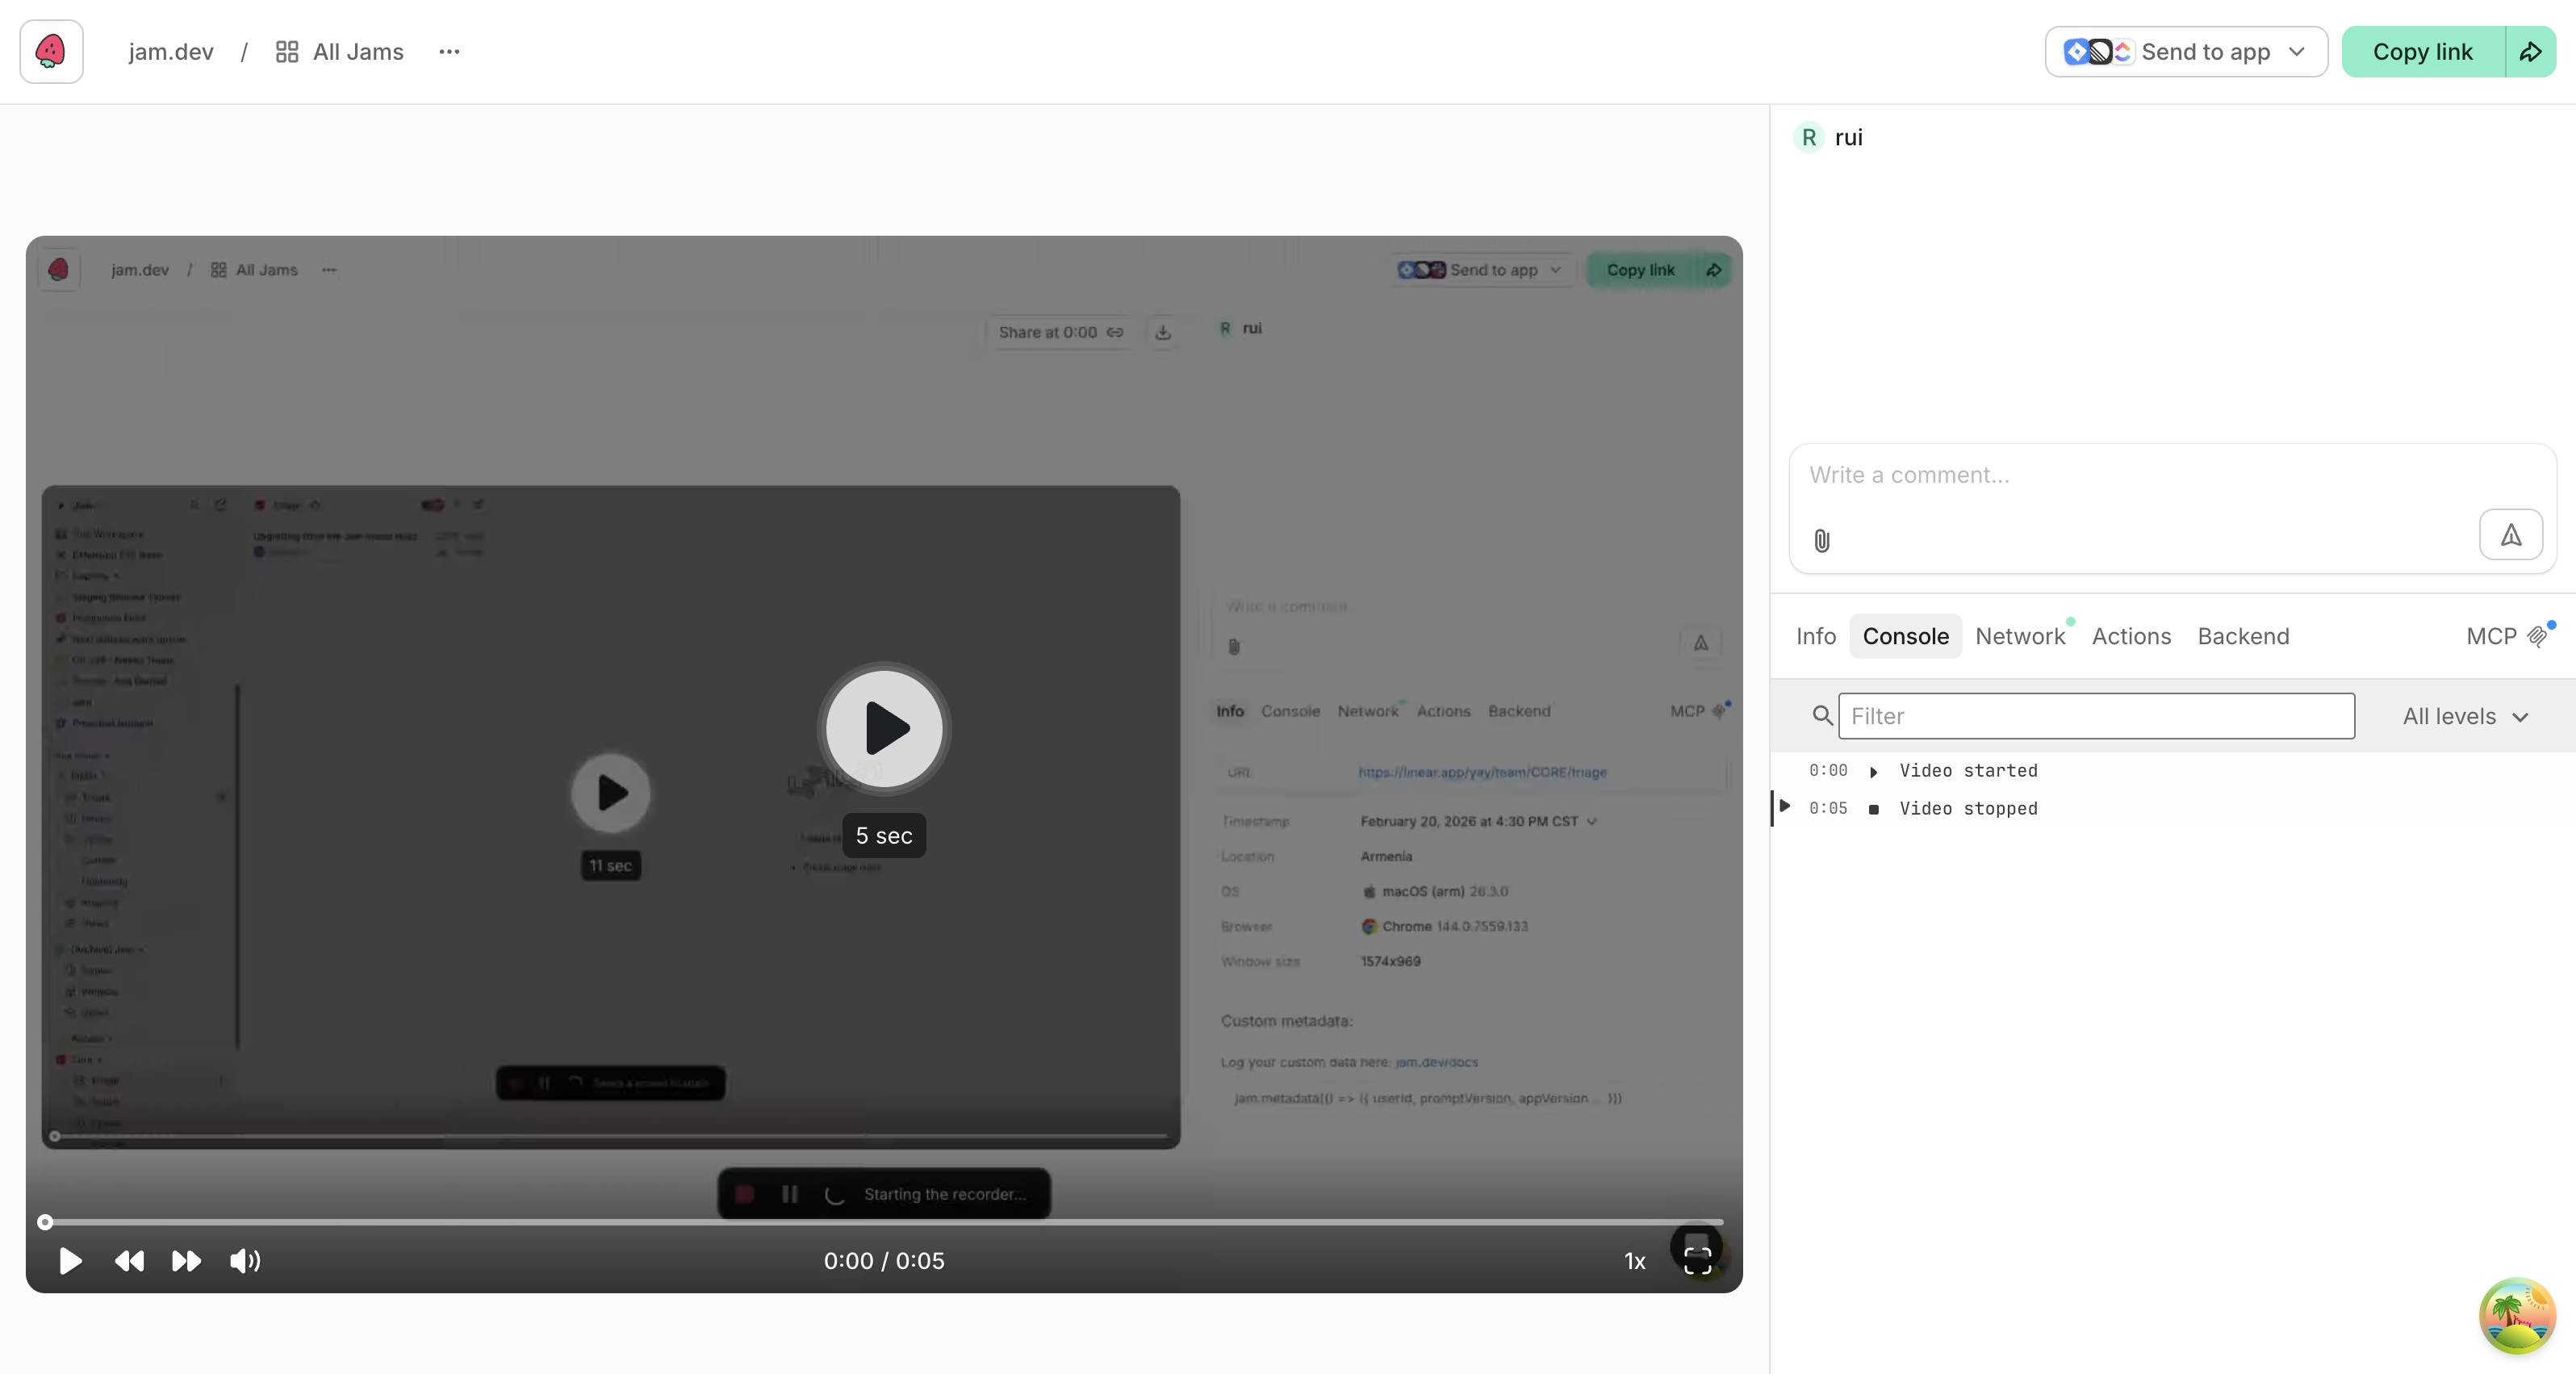Click the paperclip attachment icon

[x=1822, y=541]
